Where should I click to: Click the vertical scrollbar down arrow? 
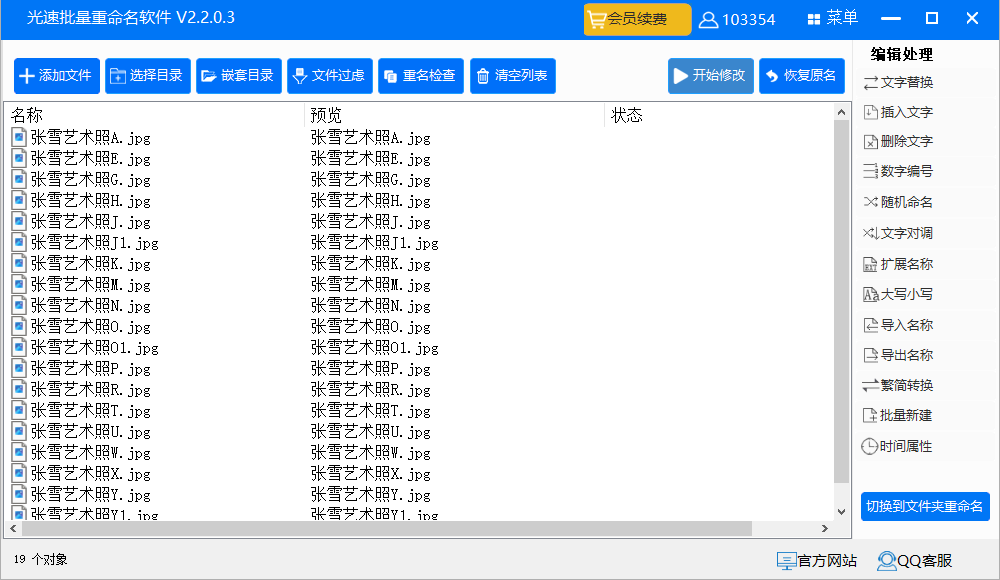point(841,512)
